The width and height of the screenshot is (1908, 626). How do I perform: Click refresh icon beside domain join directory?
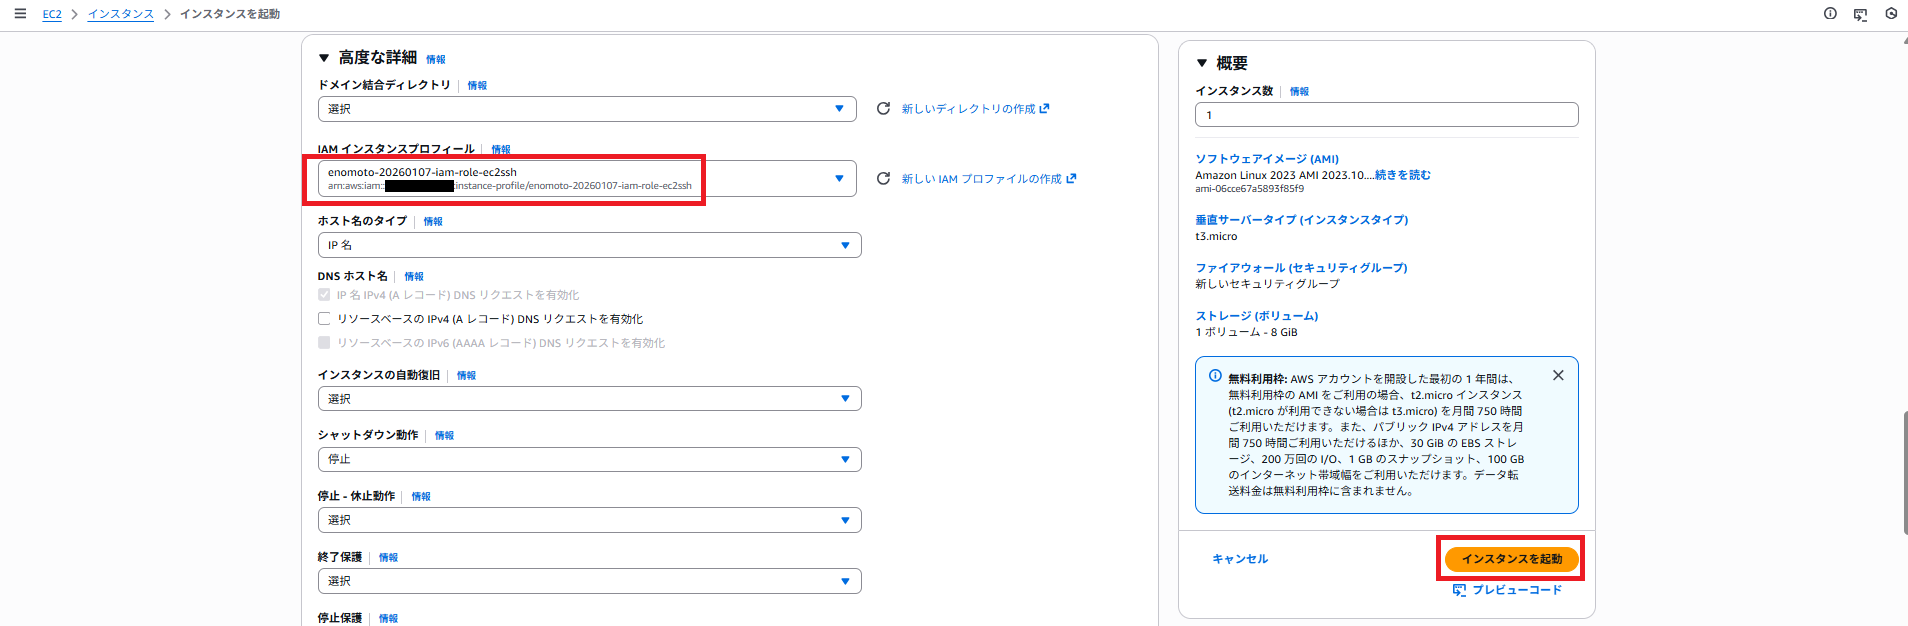coord(883,109)
